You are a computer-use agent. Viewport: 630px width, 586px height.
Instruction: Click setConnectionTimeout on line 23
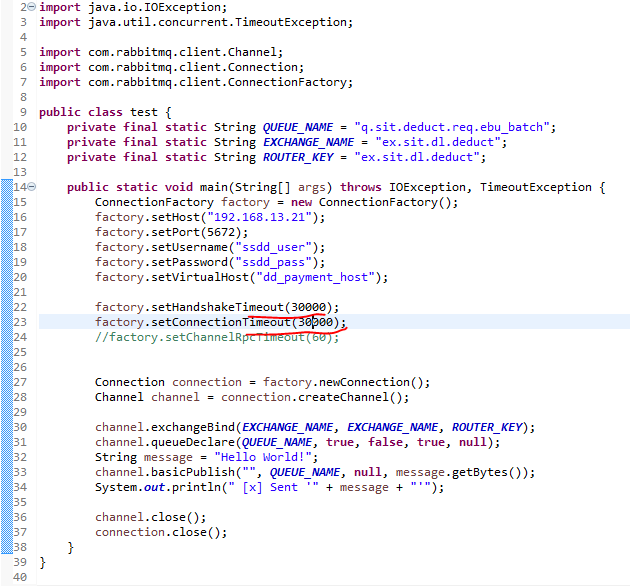click(221, 322)
